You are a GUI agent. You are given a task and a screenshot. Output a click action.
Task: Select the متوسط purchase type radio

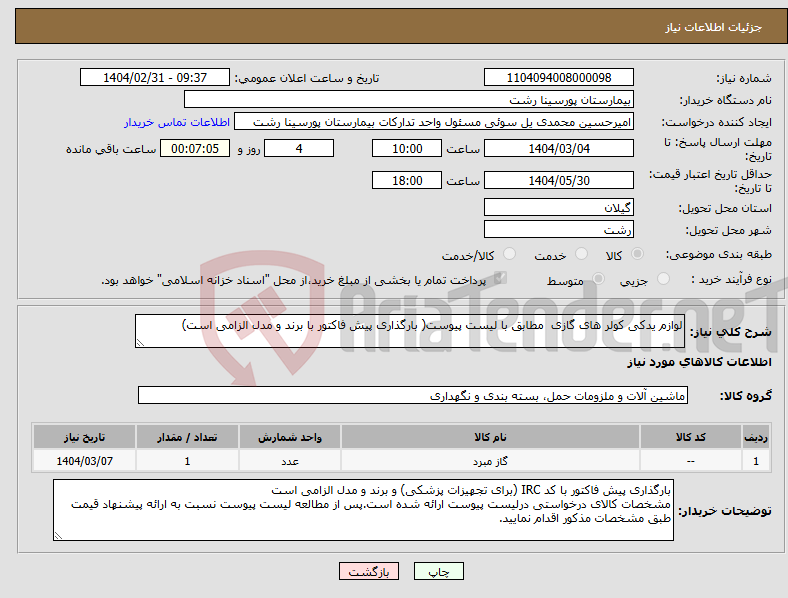(x=598, y=279)
